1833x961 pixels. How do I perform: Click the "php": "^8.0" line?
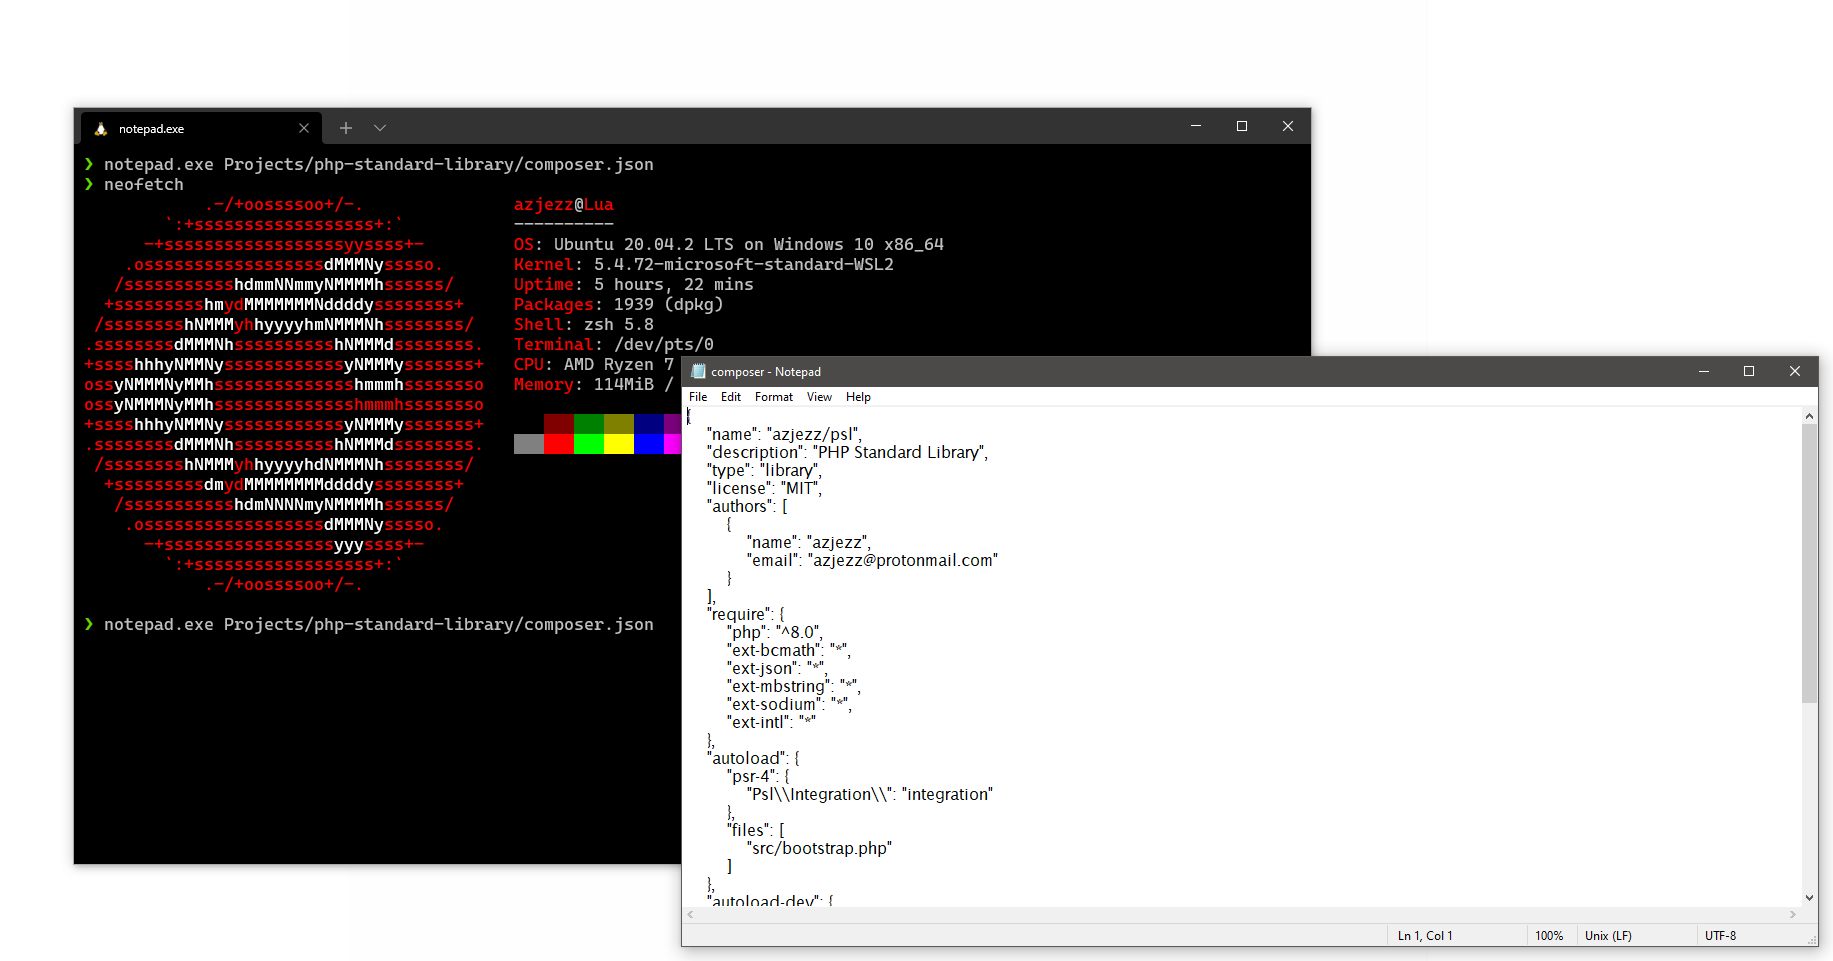[x=775, y=632]
